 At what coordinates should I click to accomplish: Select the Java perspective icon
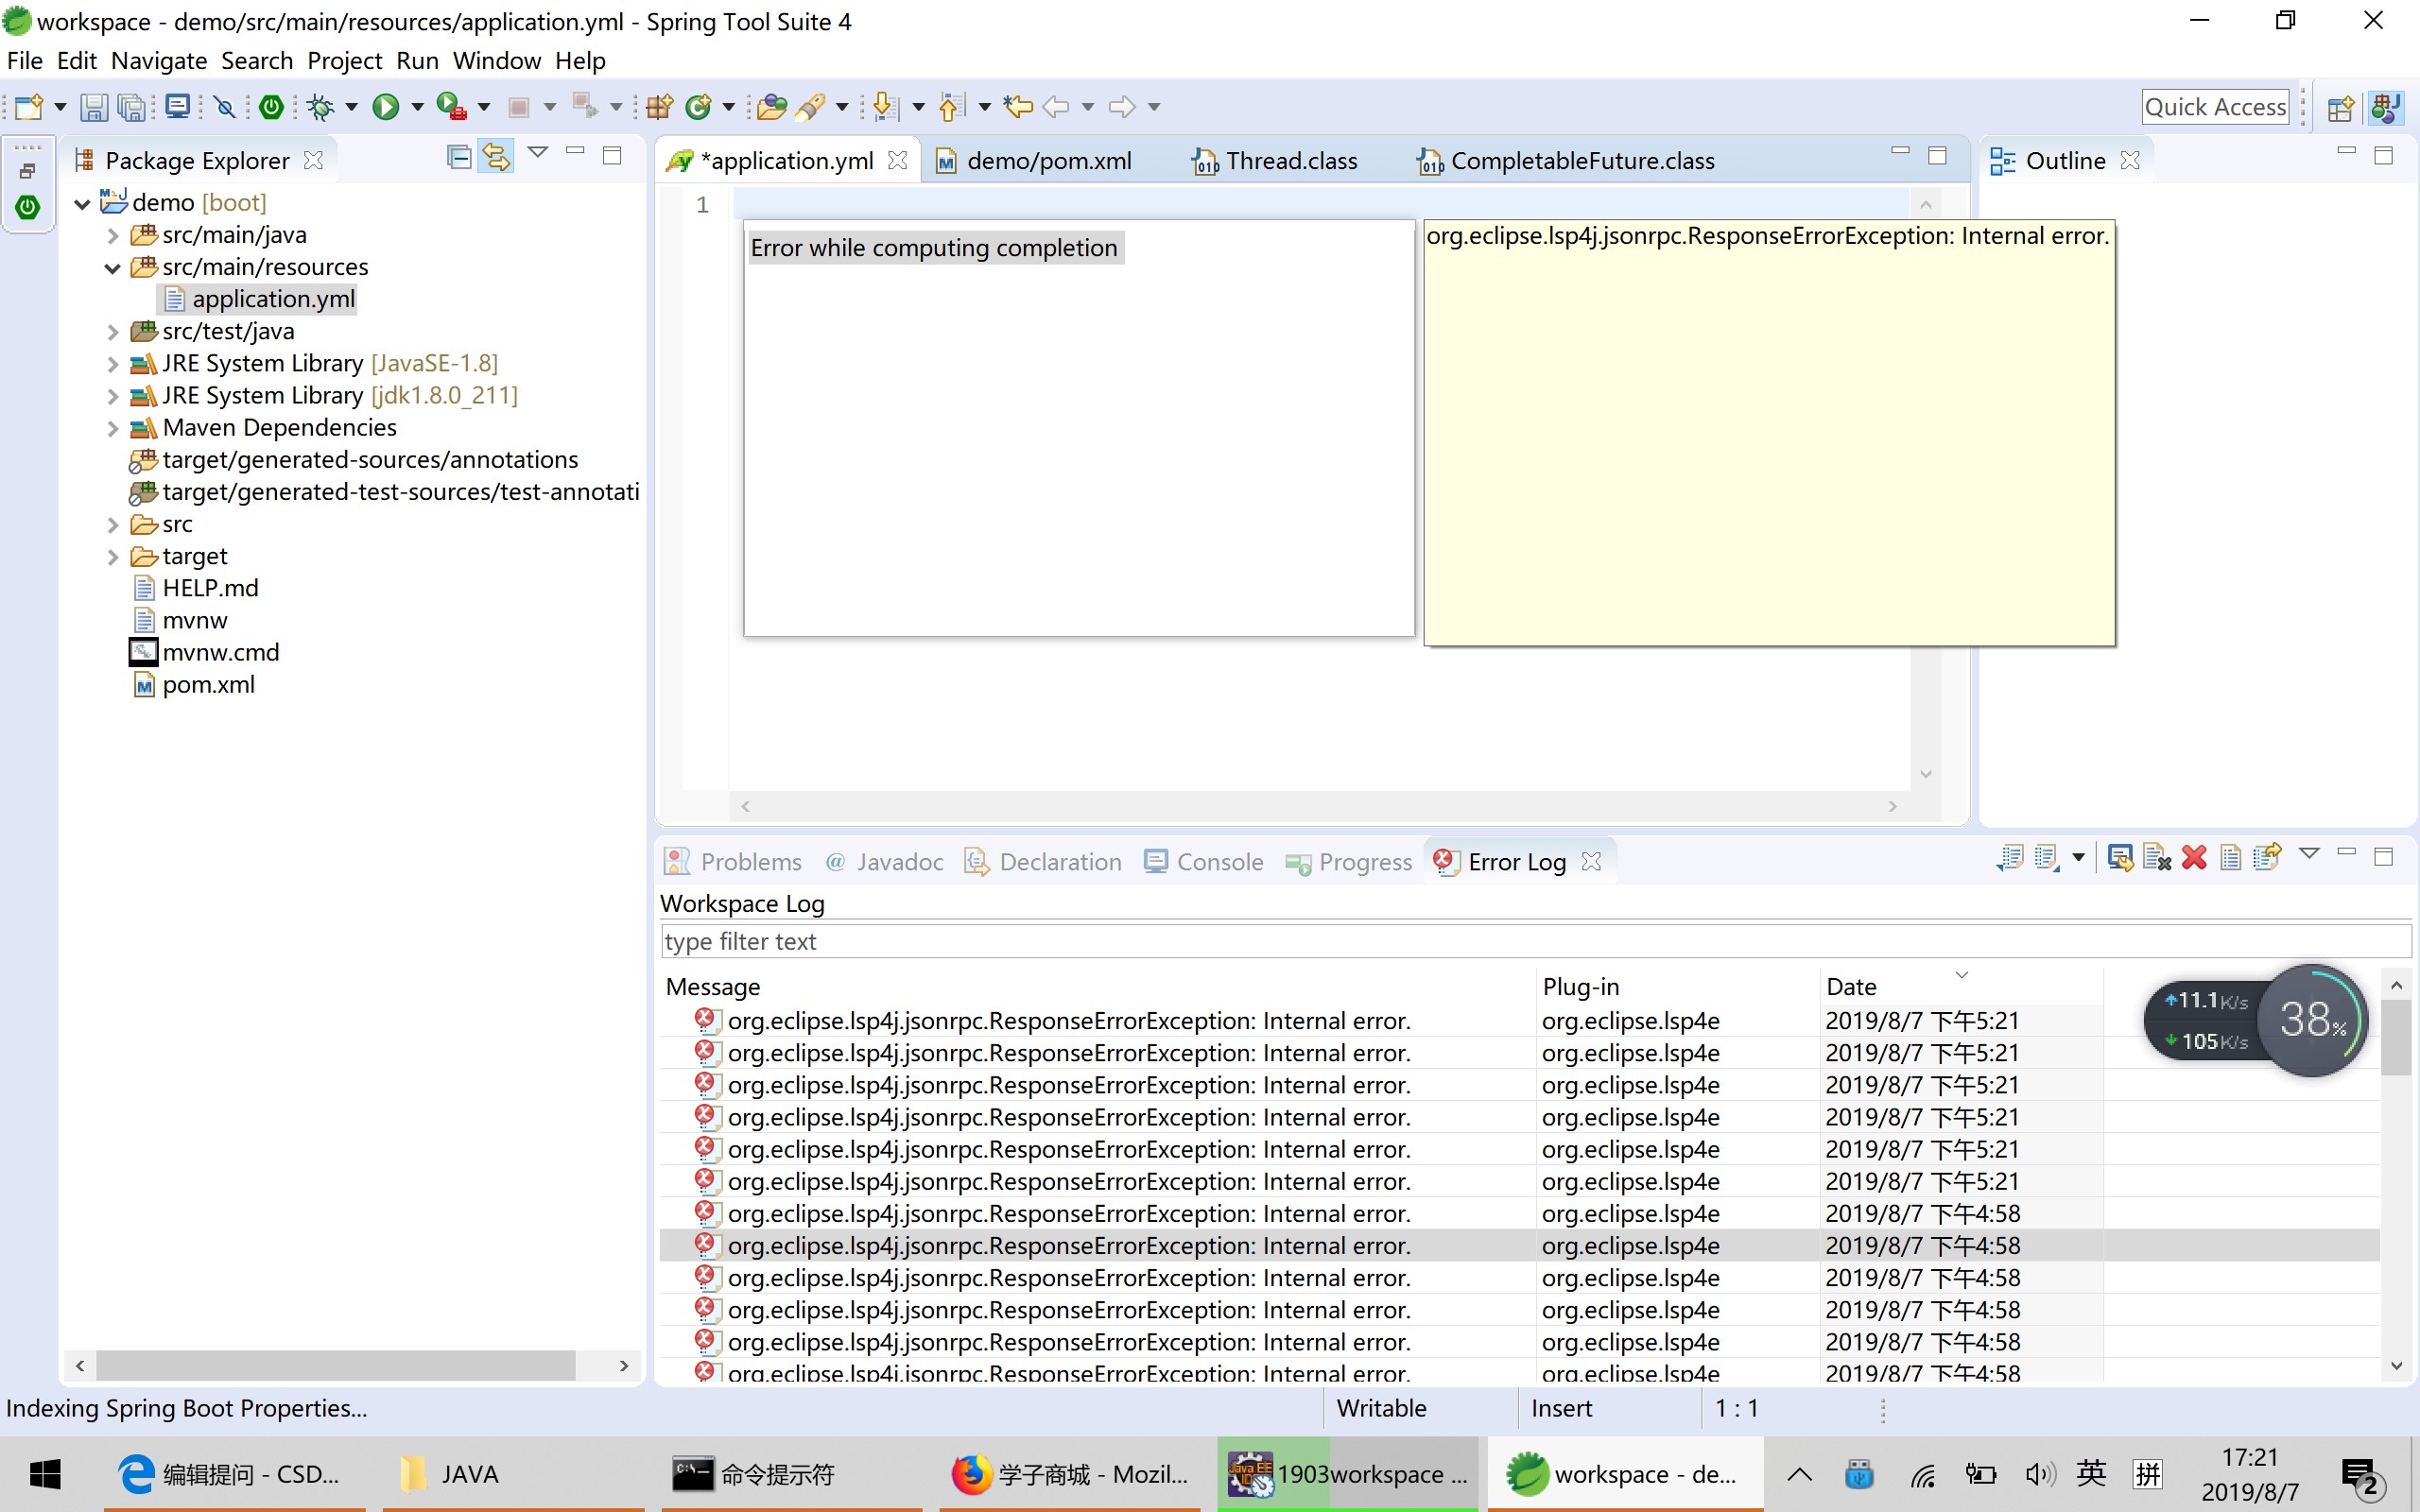point(2386,107)
